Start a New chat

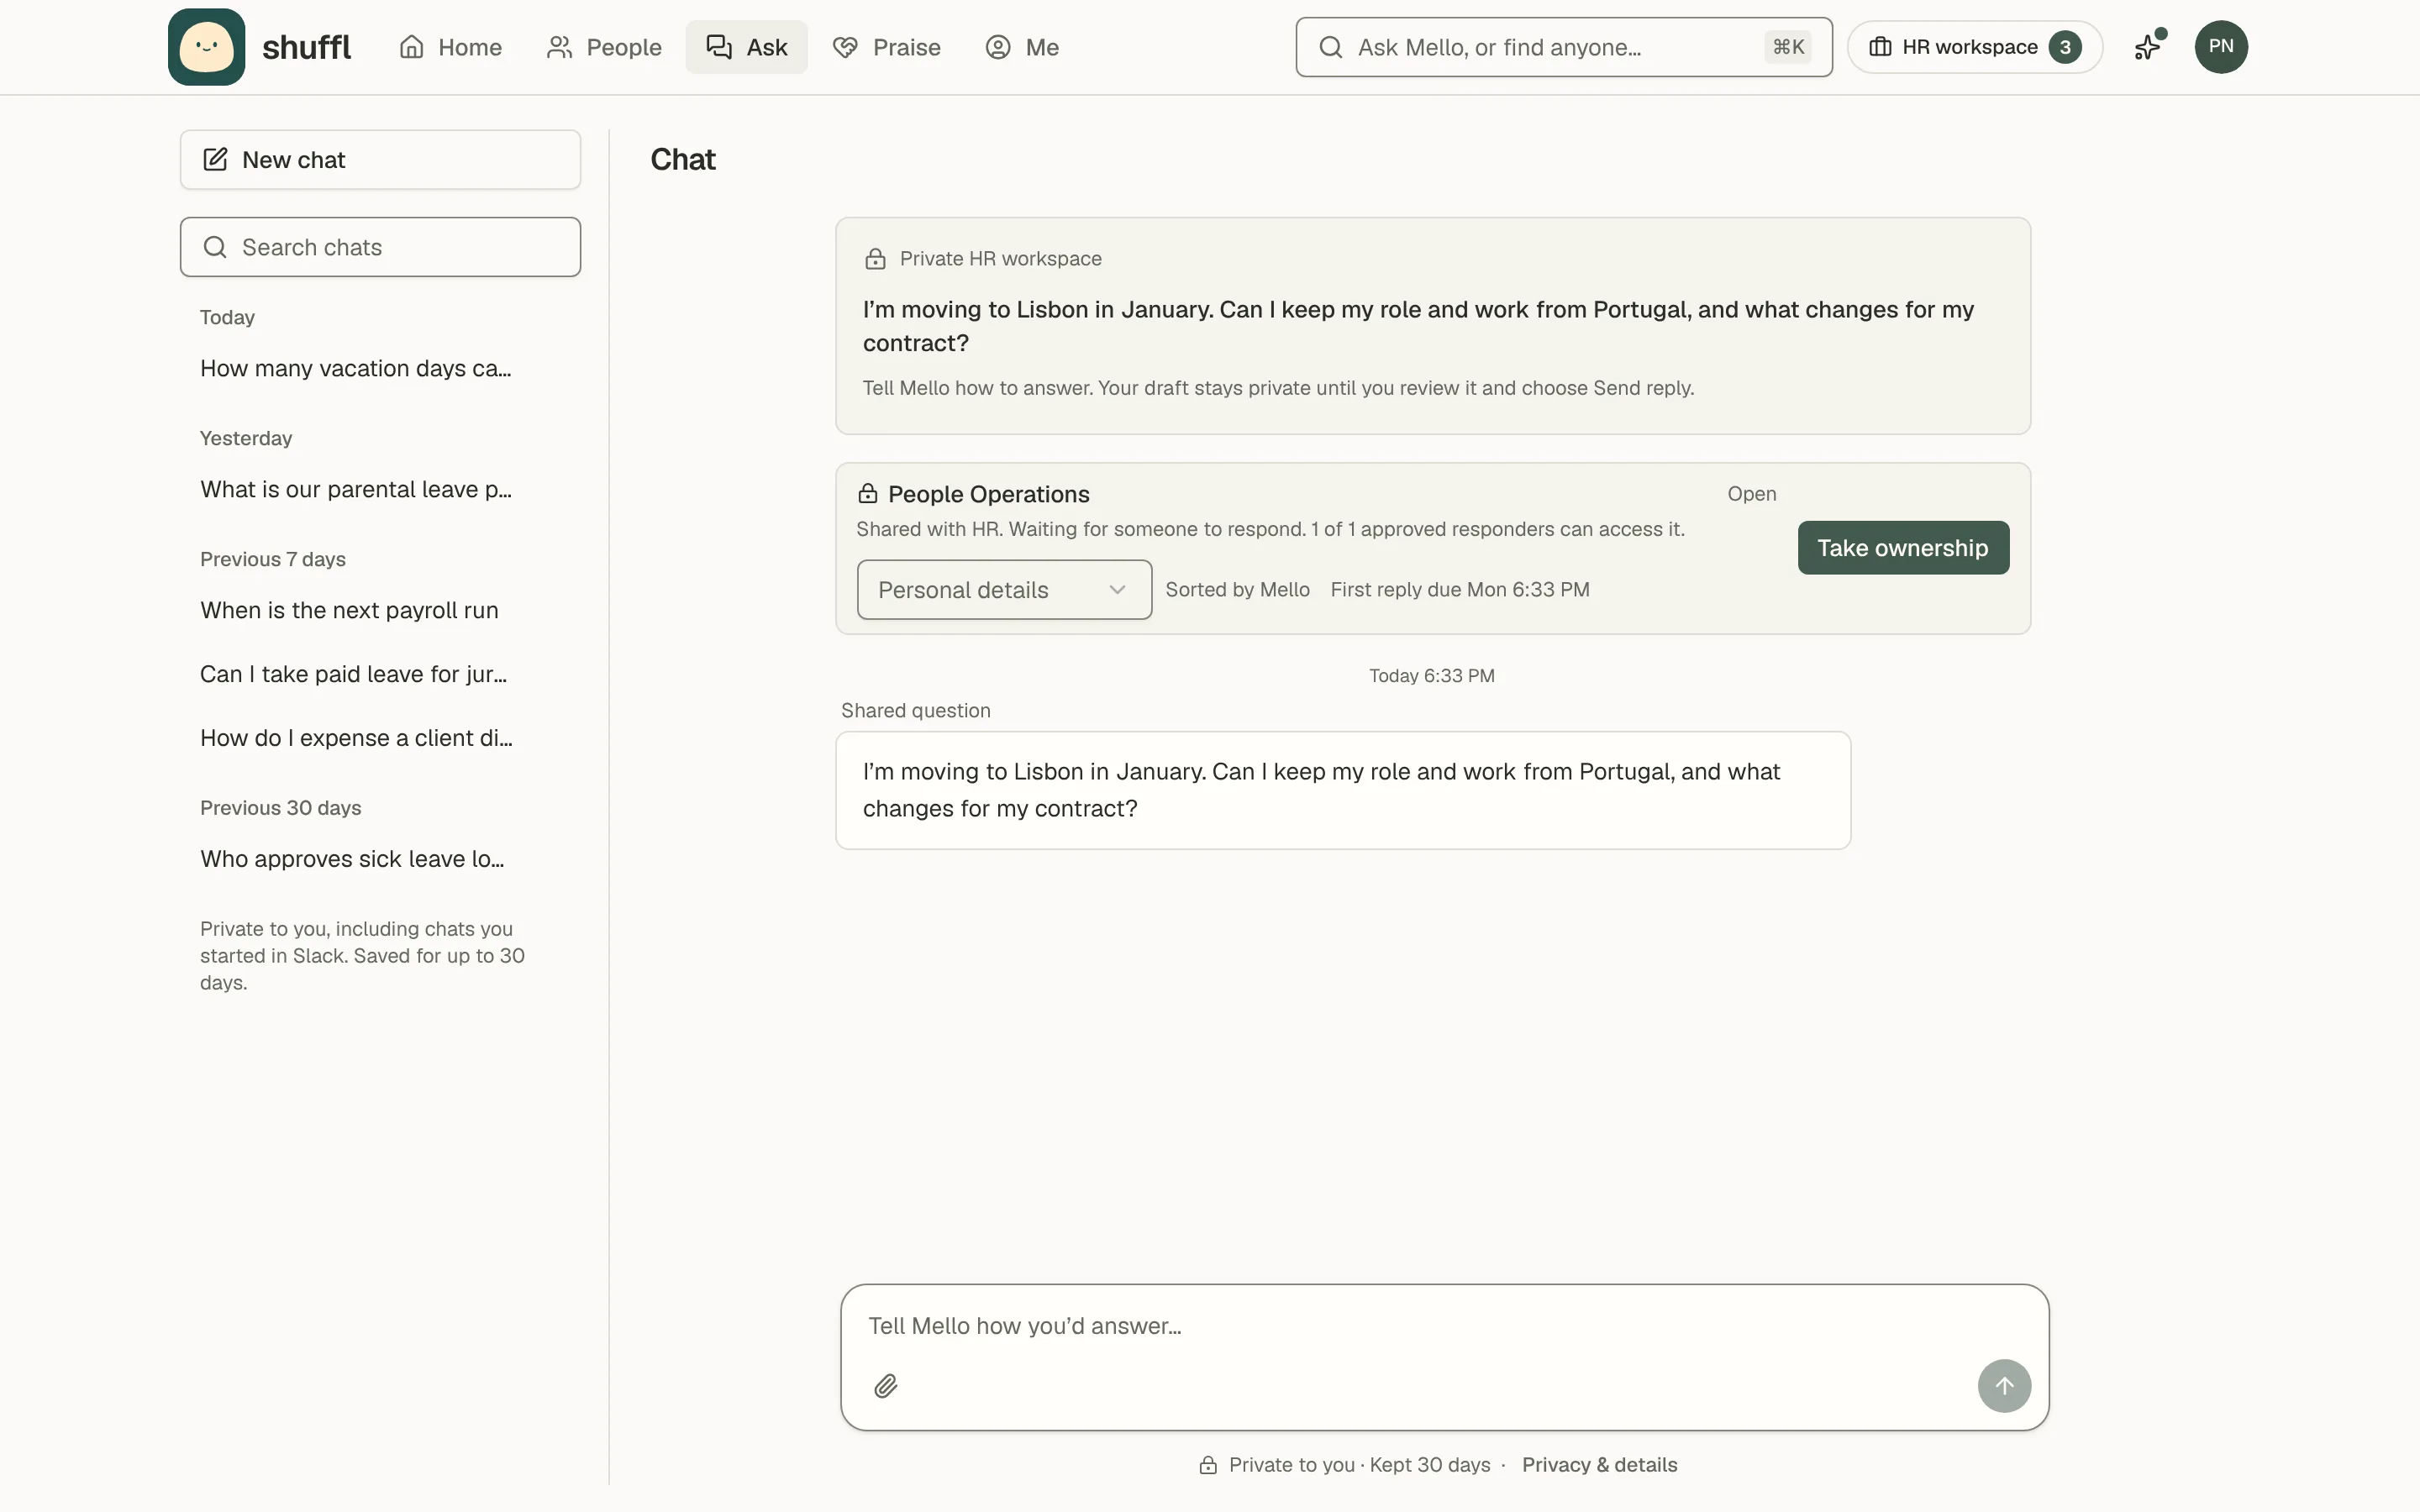380,159
